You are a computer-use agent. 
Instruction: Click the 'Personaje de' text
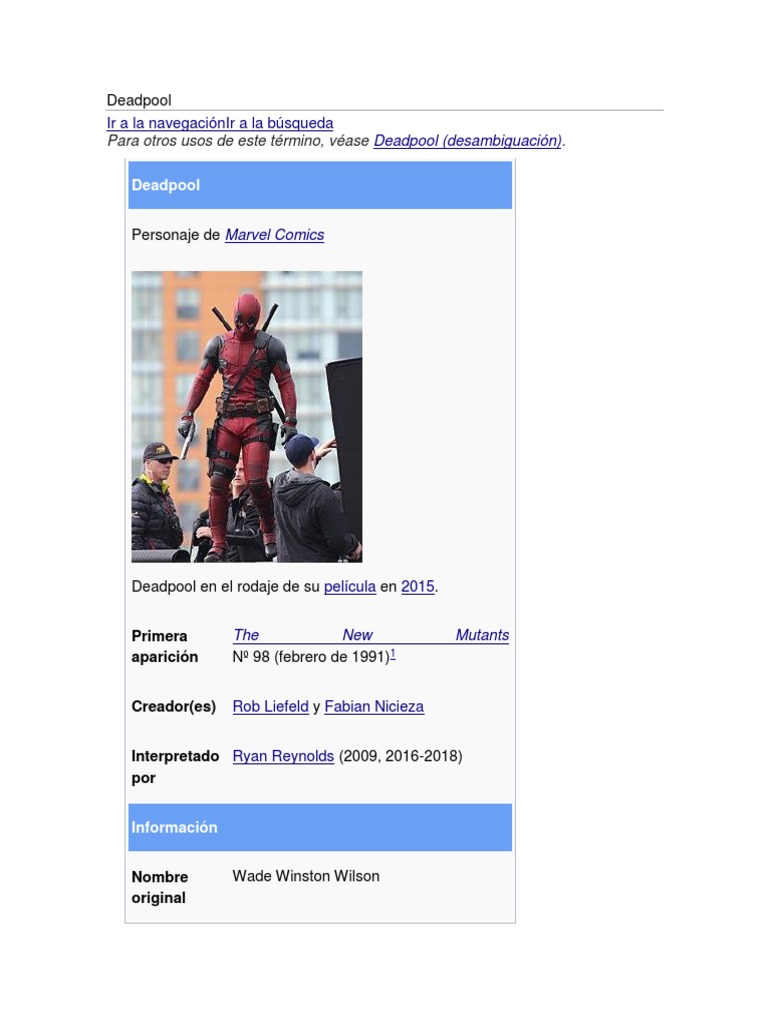176,234
